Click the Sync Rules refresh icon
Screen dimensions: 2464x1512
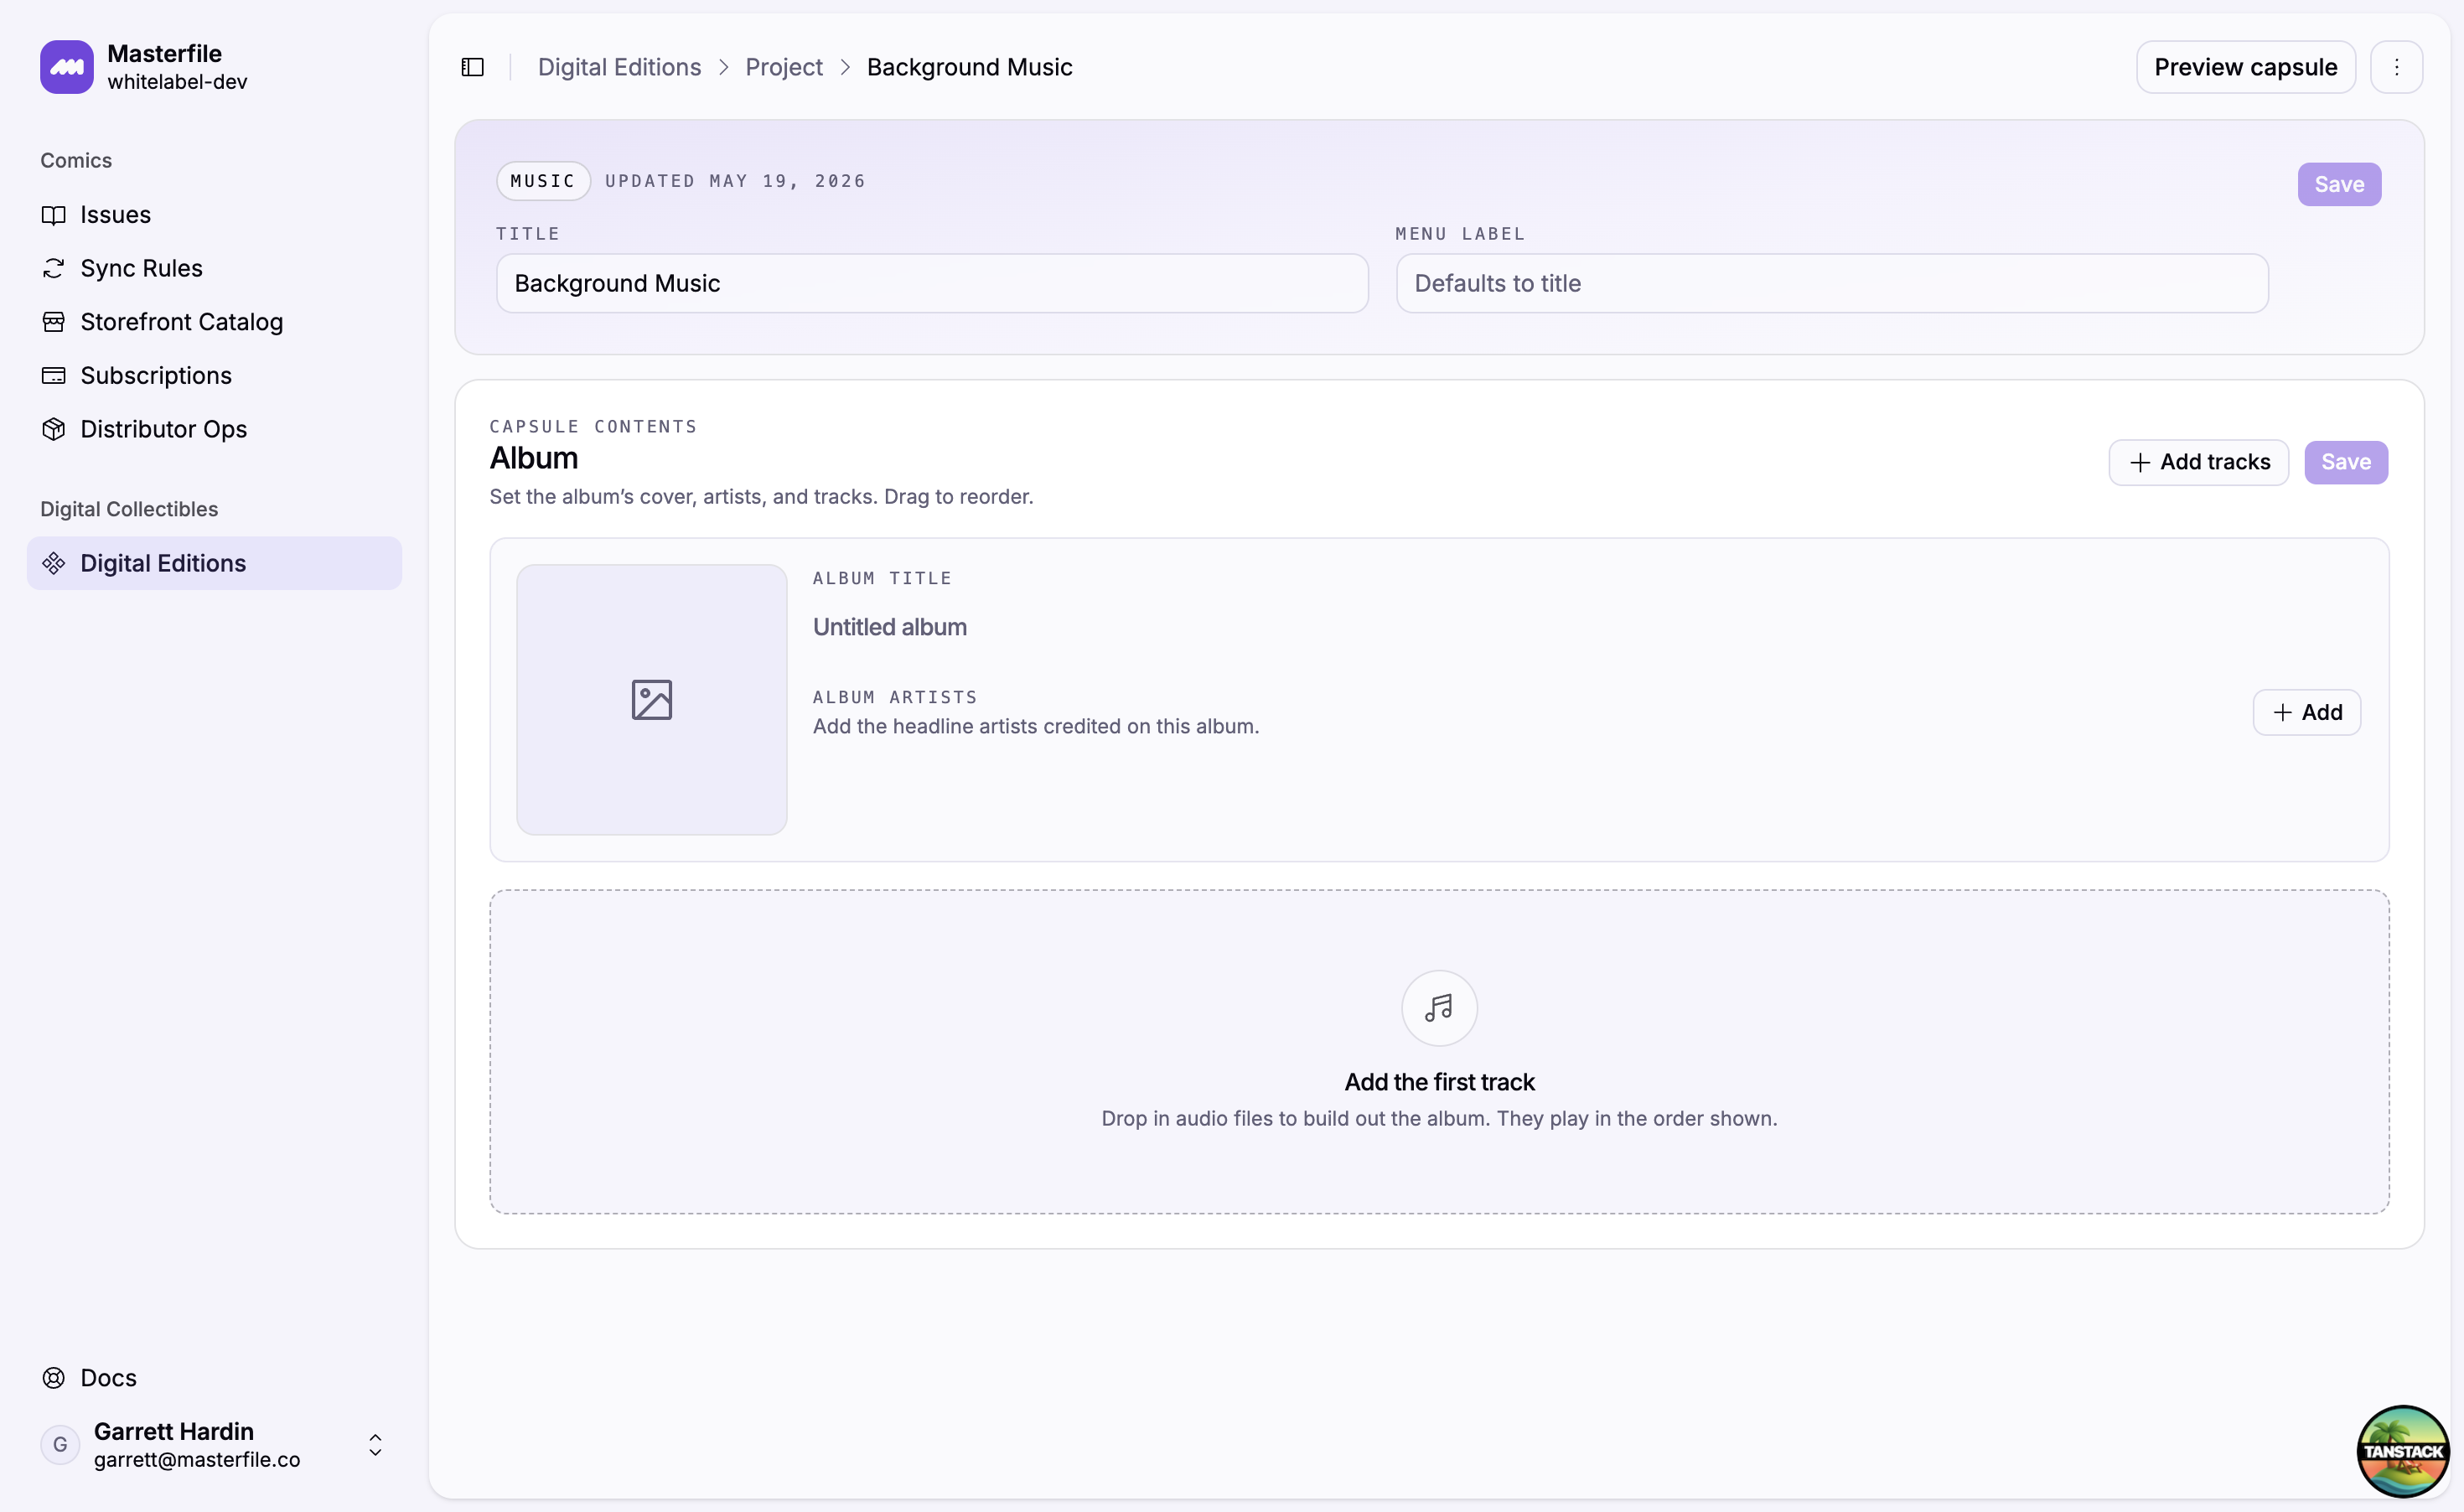54,268
